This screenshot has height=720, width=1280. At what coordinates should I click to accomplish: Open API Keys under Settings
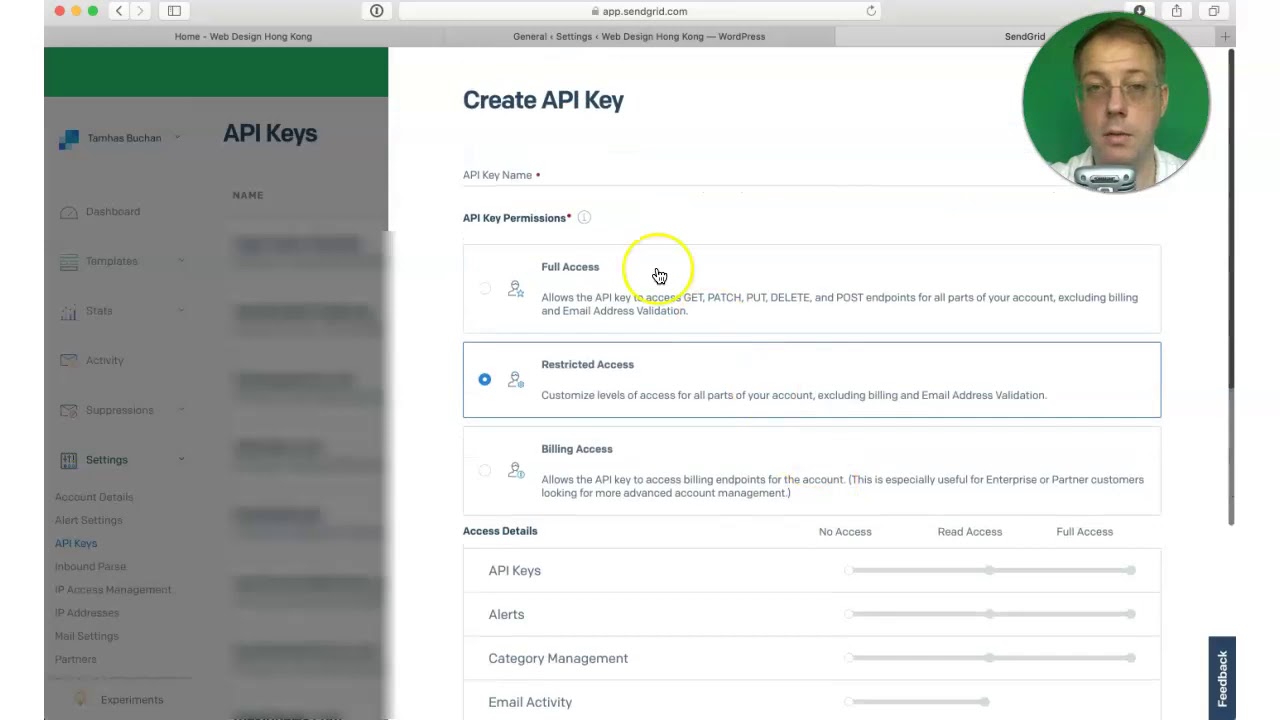(x=76, y=543)
